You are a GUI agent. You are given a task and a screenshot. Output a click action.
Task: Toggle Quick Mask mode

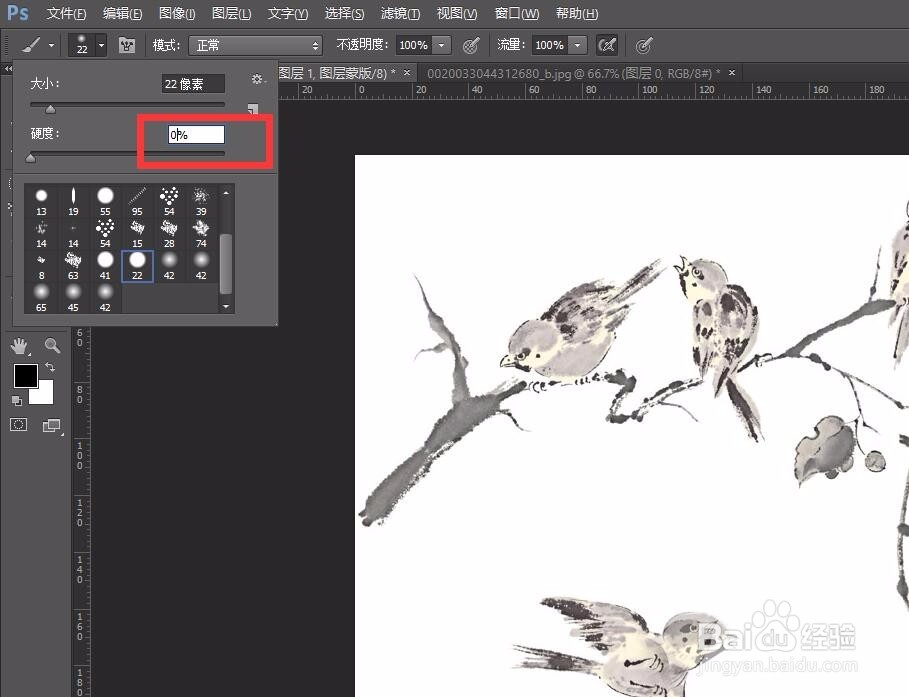click(19, 425)
